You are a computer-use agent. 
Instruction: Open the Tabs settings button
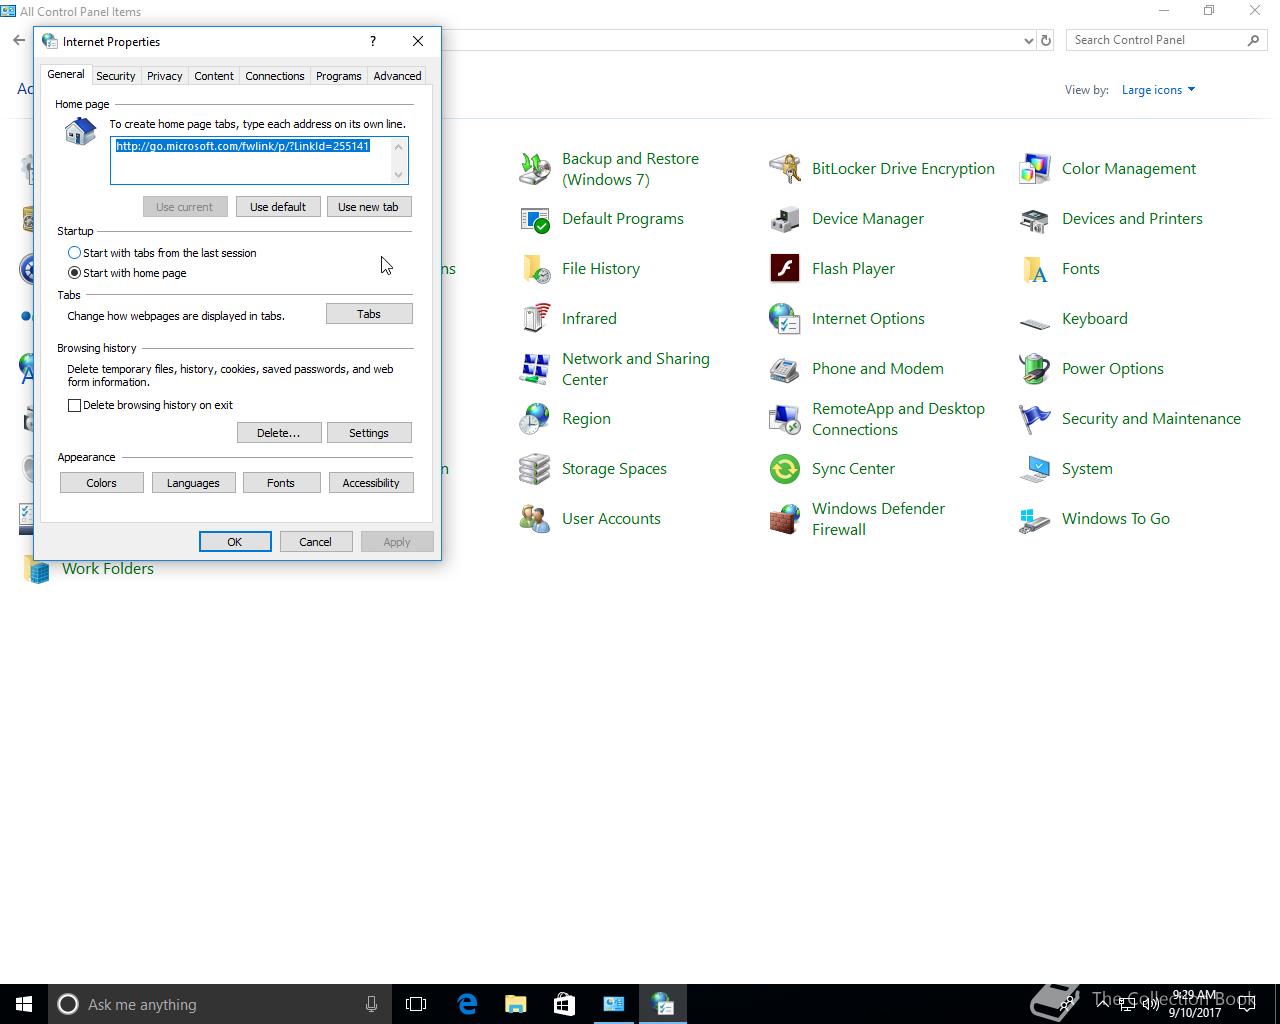(x=369, y=314)
